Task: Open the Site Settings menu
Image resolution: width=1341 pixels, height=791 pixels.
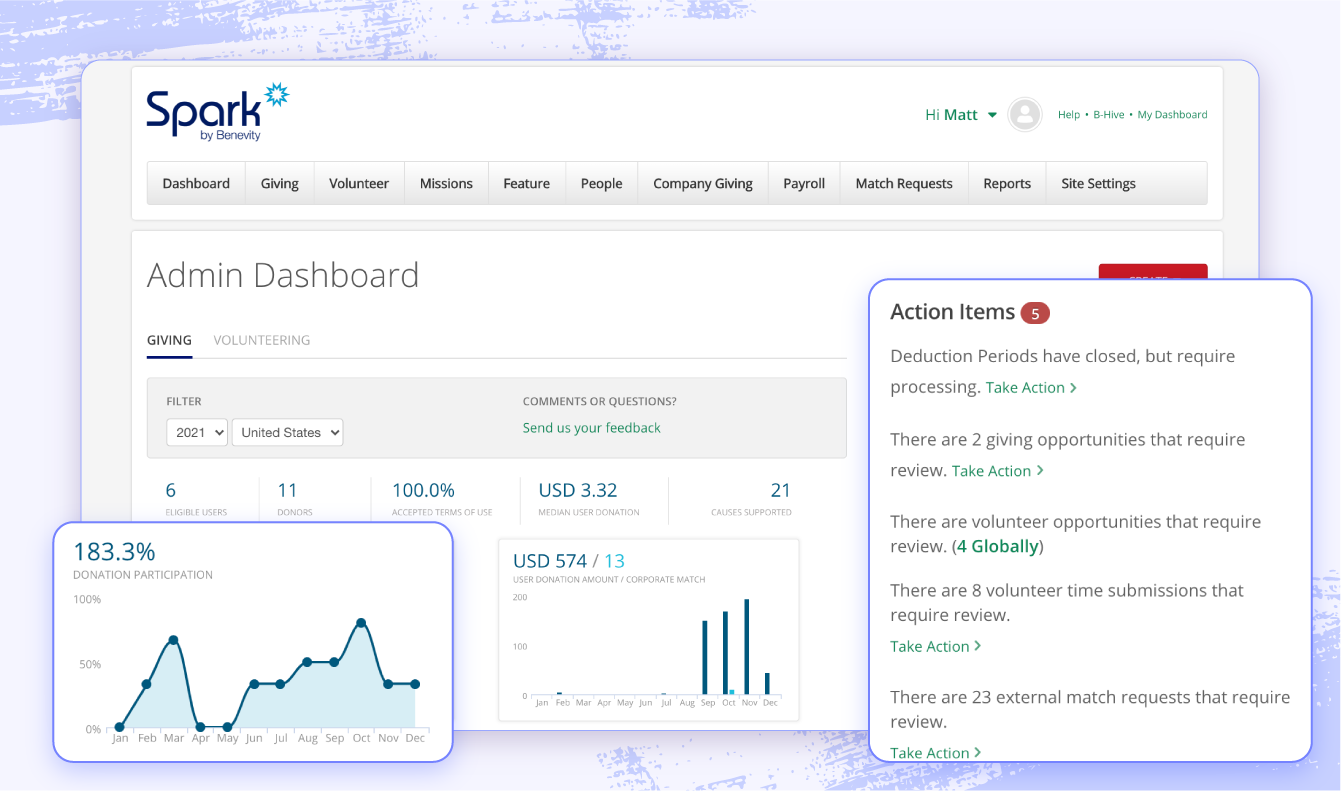Action: coord(1098,183)
